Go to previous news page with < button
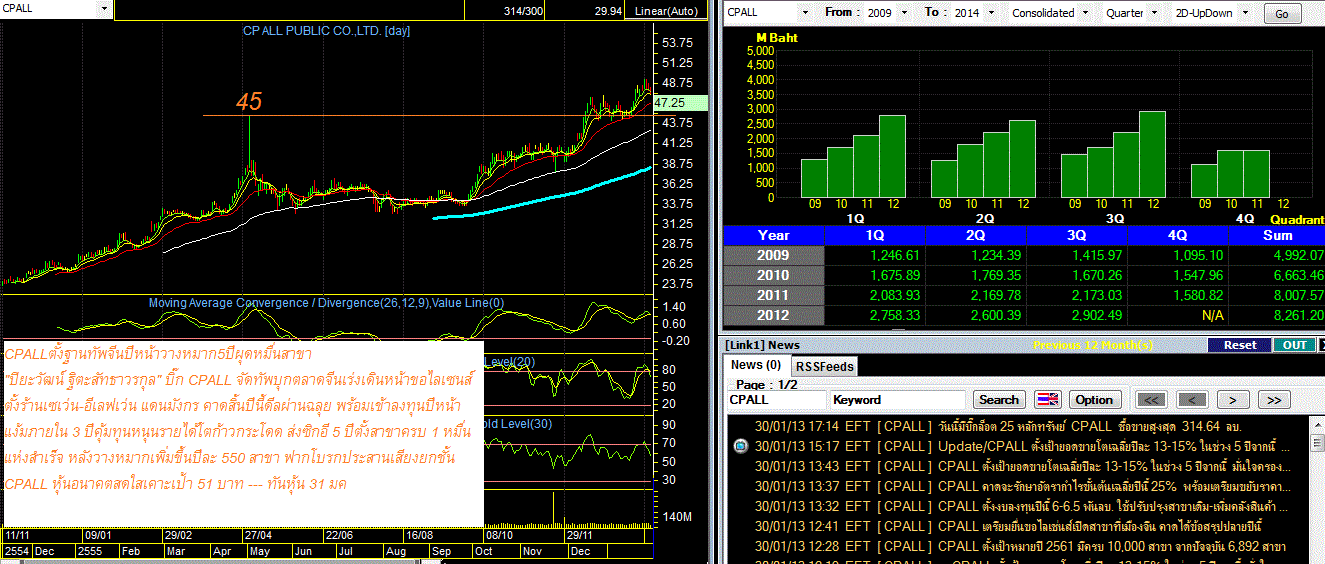The image size is (1325, 564). (1193, 399)
